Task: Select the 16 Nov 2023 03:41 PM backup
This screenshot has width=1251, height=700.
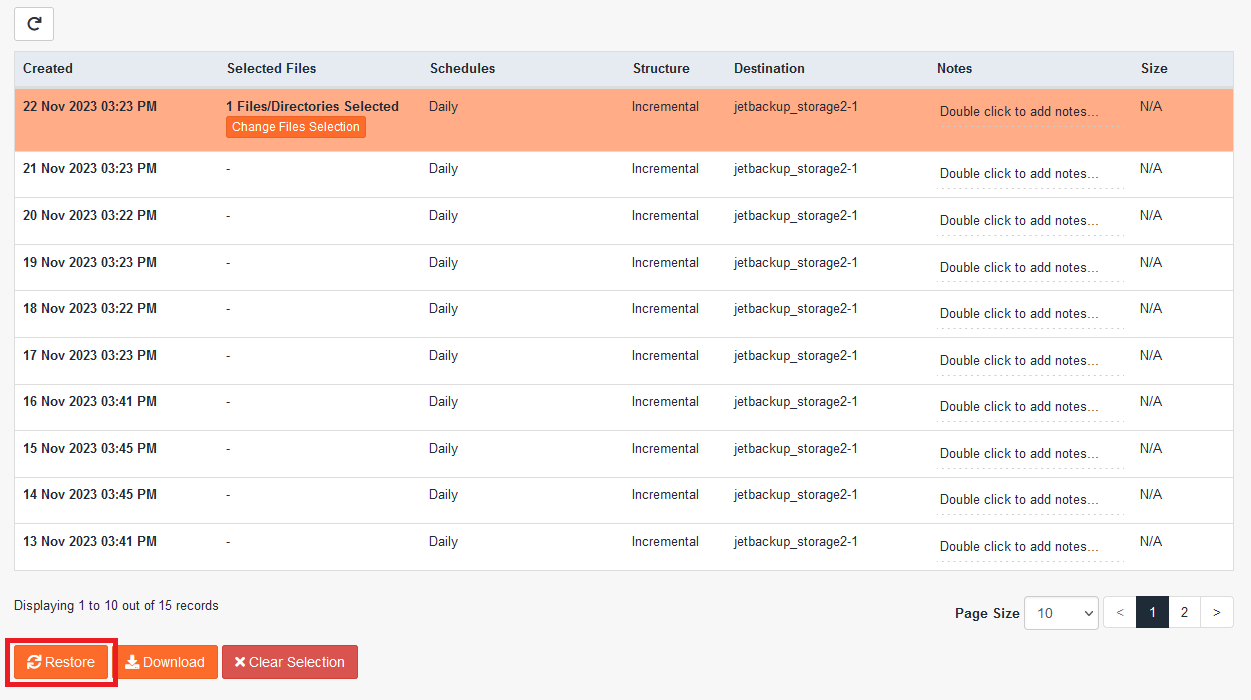Action: click(x=90, y=402)
